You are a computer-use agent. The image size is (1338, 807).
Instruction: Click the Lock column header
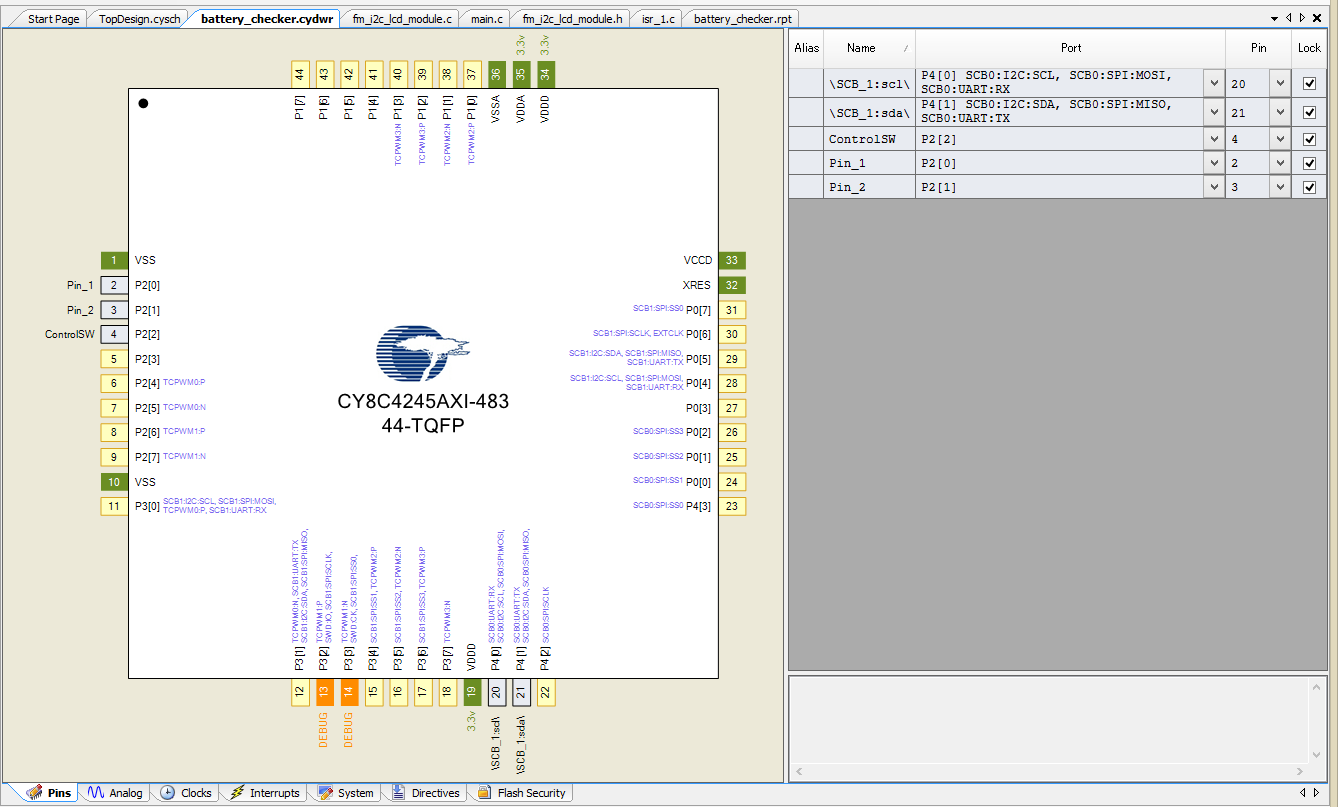[x=1309, y=48]
